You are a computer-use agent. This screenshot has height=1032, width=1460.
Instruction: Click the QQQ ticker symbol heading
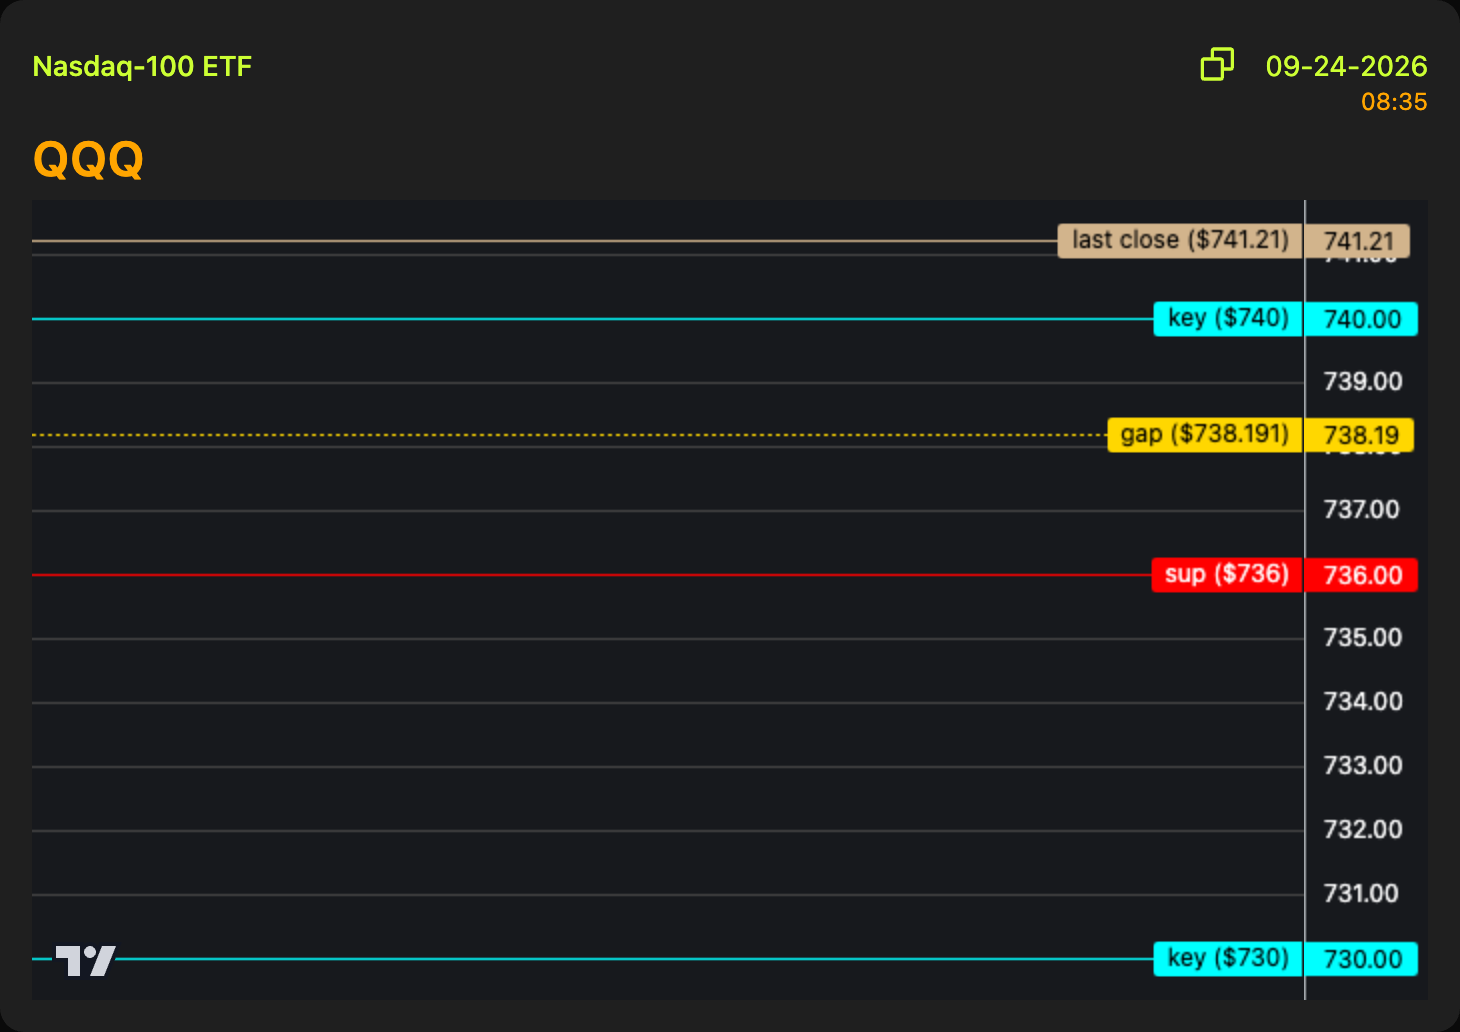(89, 159)
